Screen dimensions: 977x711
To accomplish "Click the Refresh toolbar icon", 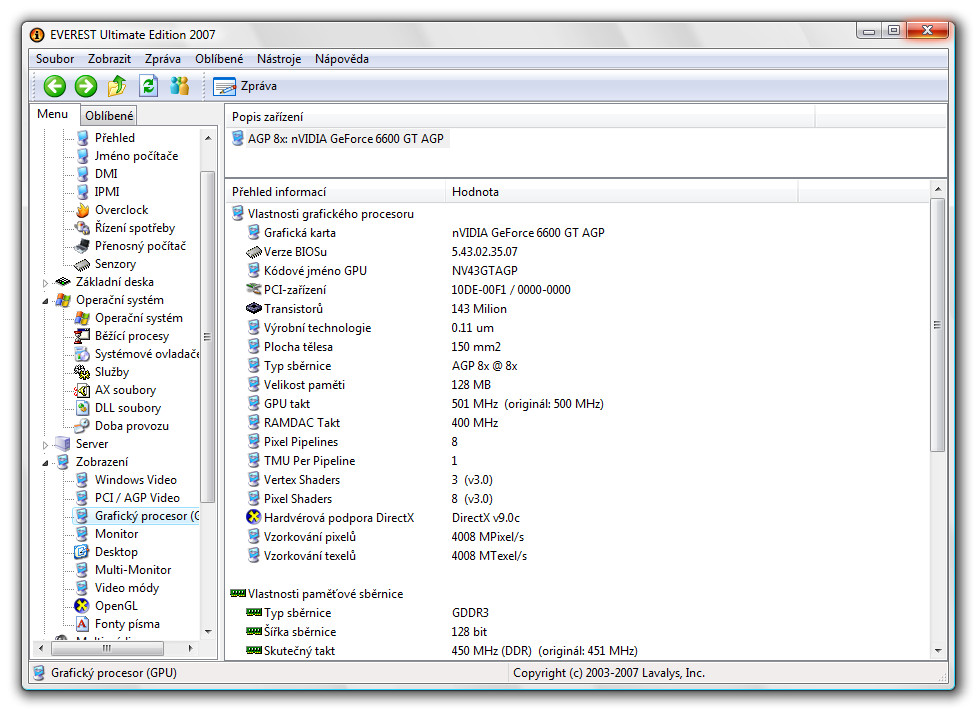I will [148, 86].
